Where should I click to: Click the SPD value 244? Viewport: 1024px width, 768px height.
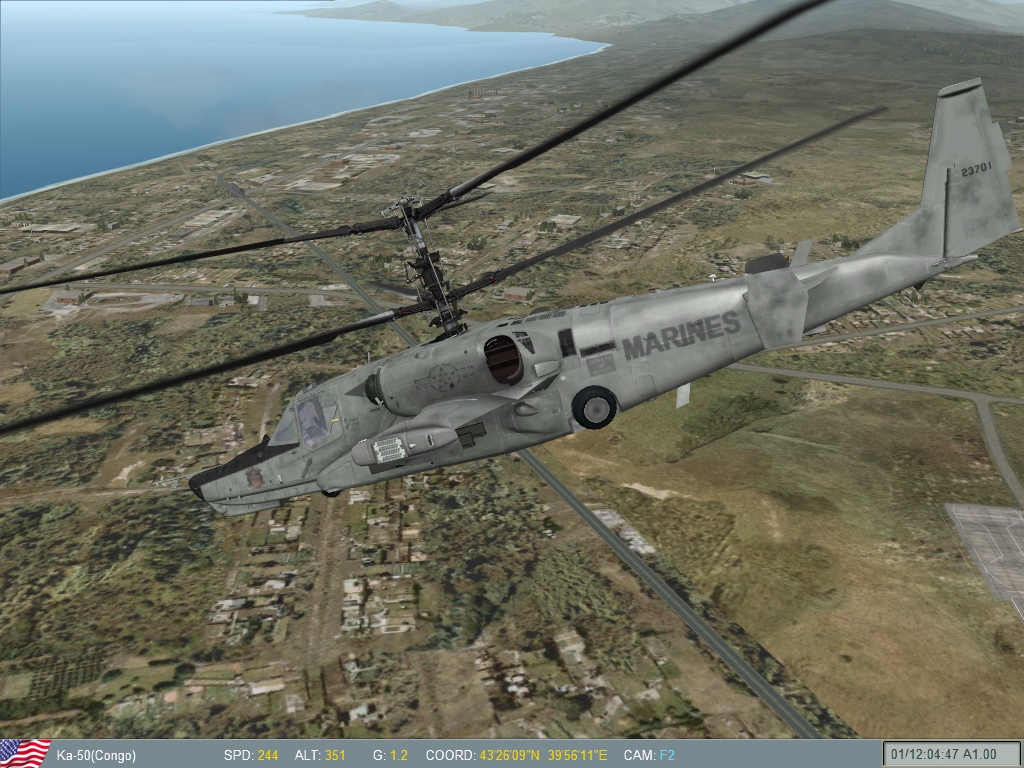pyautogui.click(x=268, y=756)
